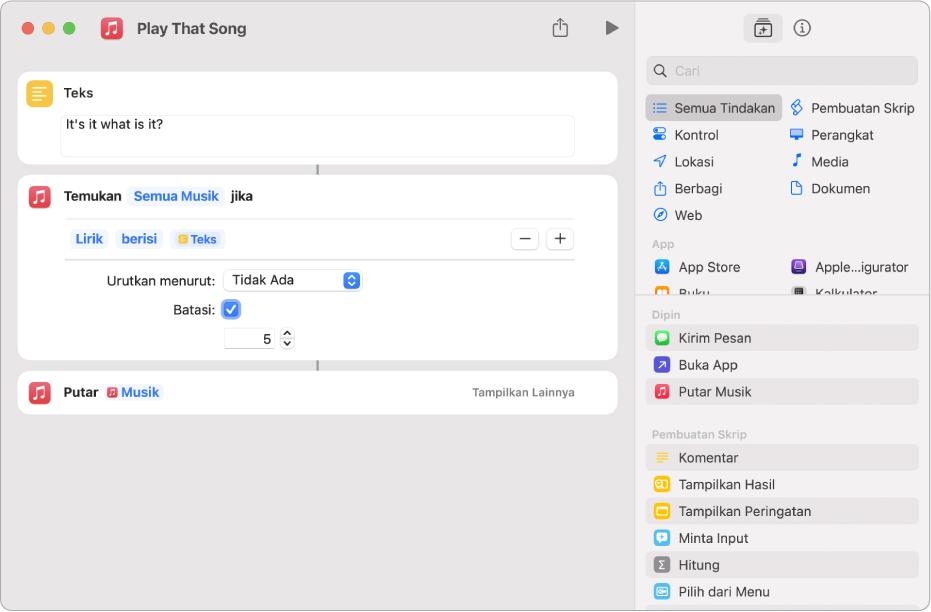Screen dimensions: 931x612
Task: Click the Musik variable in Putar action
Action: (x=133, y=392)
